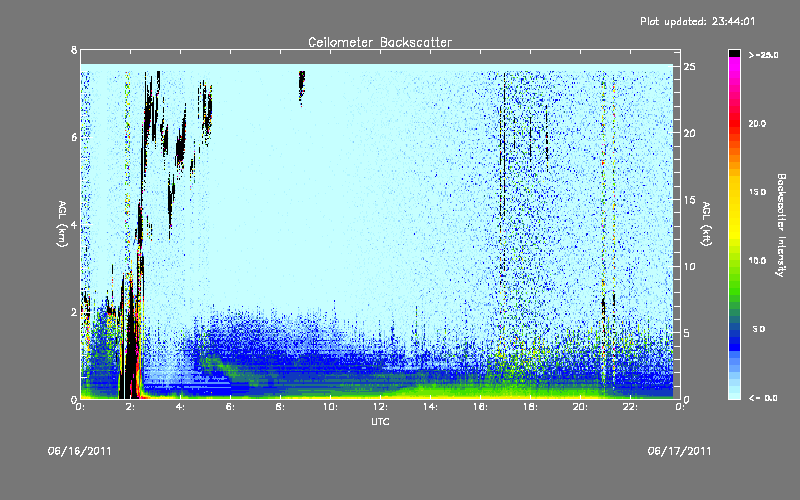Click the 6 tick on the km axis
Screen dimensions: 800x500
[74, 138]
